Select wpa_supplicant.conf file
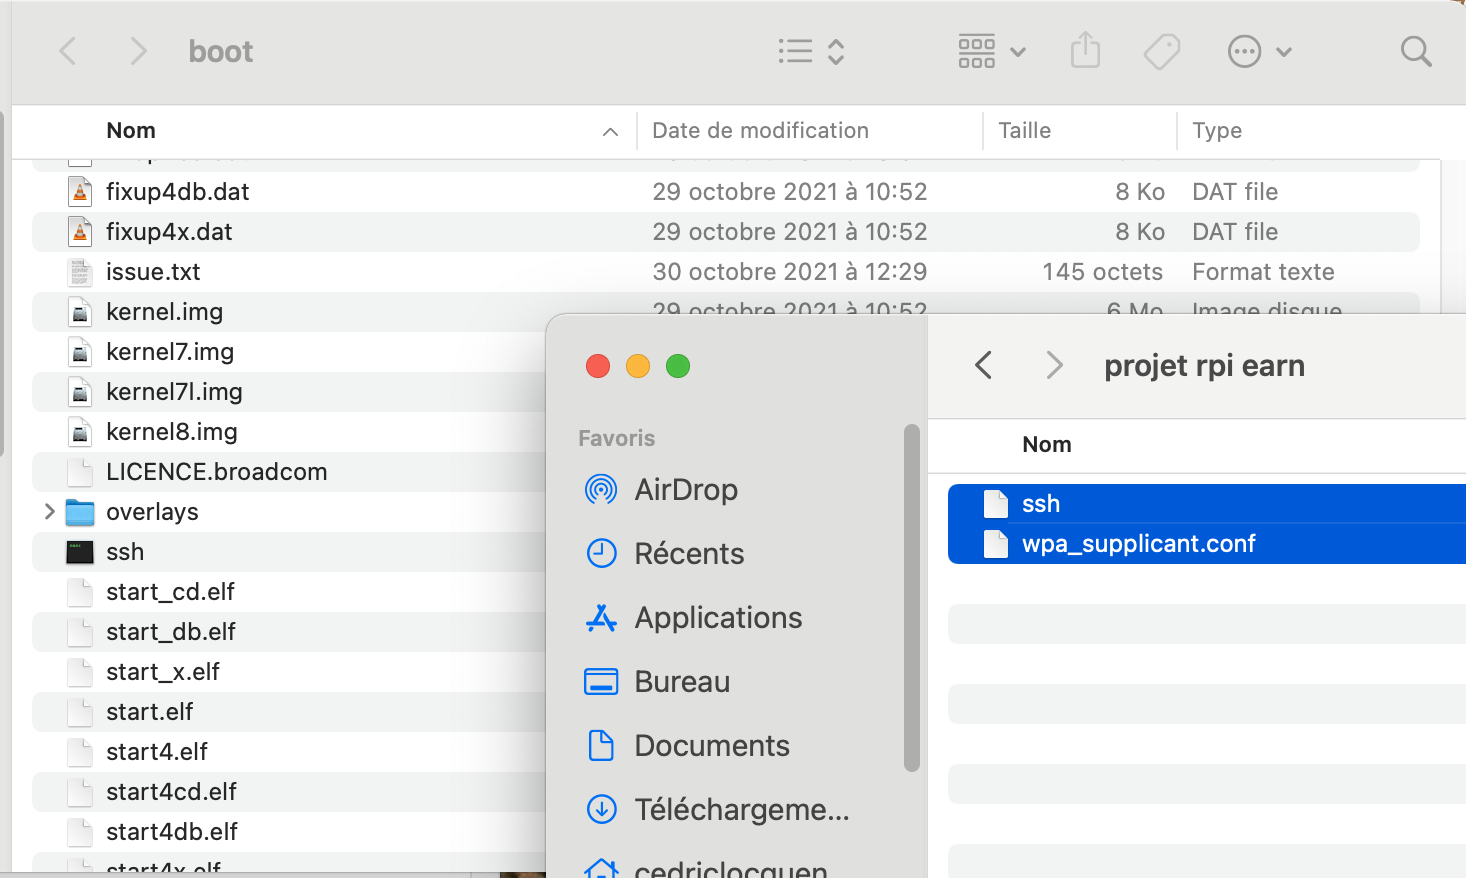 (1138, 544)
